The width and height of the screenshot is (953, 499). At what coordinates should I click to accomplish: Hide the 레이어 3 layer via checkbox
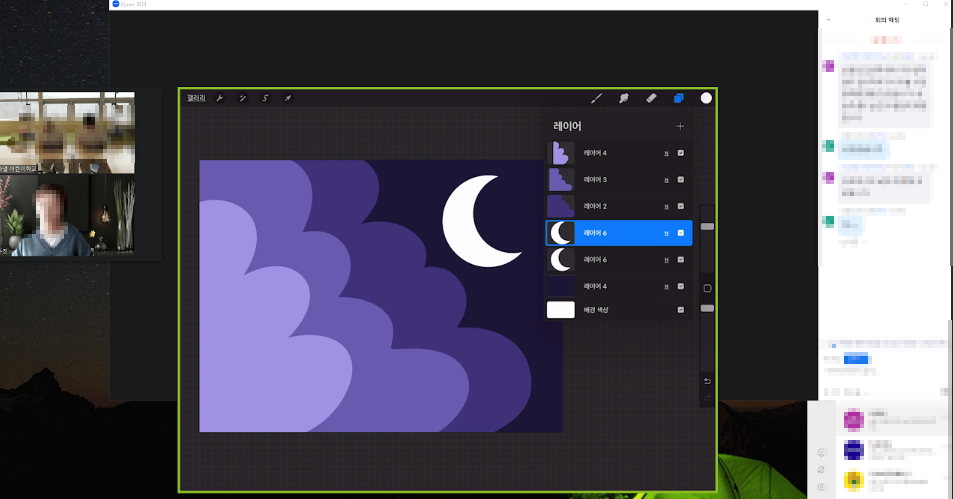(x=681, y=180)
